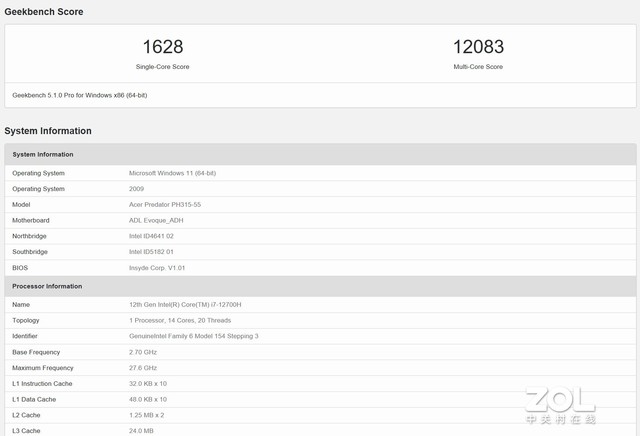Click the Northbridge row label
Viewport: 640px width, 436px height.
29,236
